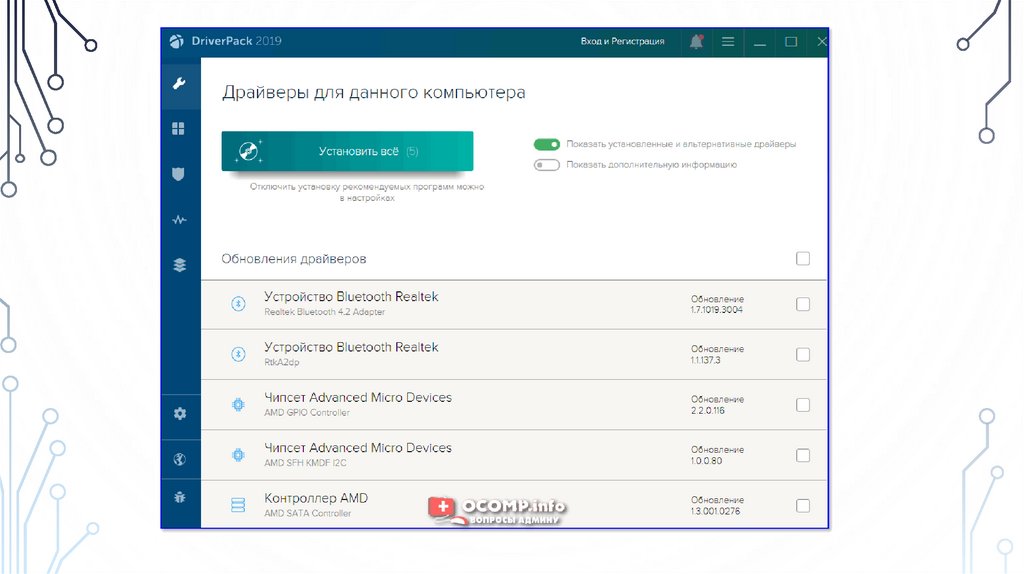Click note about disabling recommended programs
This screenshot has height=574, width=1024.
(367, 192)
